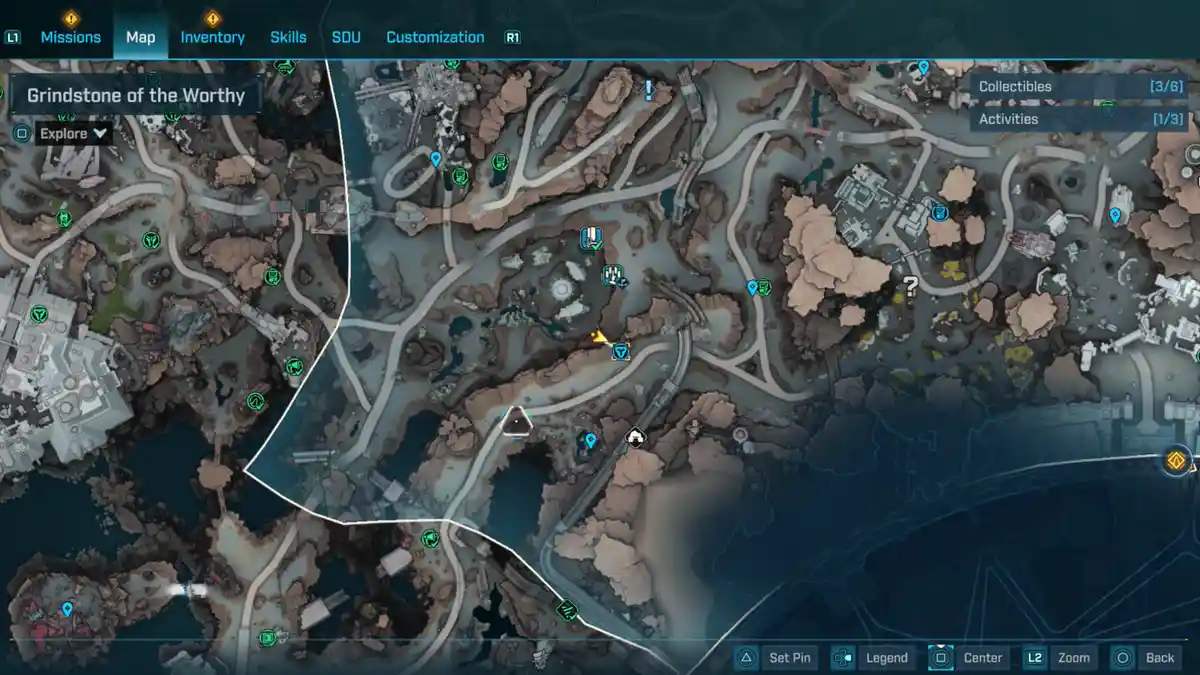Click the white question mark map marker
Viewport: 1200px width, 675px height.
911,285
